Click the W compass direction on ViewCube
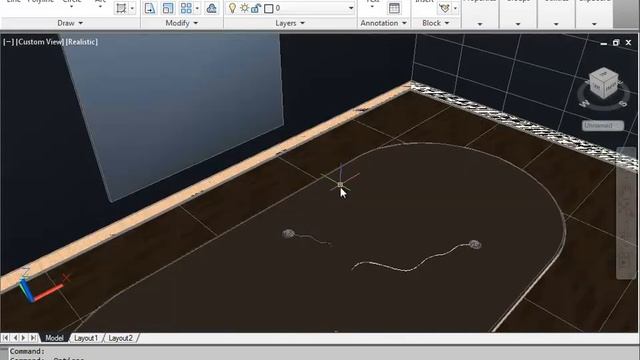640x360 pixels. pos(584,104)
